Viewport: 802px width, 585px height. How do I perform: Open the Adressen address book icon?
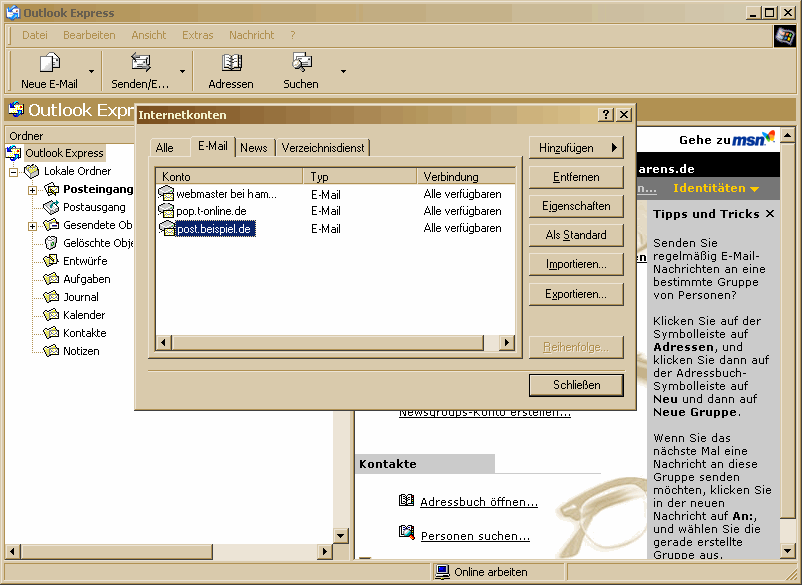click(x=231, y=63)
